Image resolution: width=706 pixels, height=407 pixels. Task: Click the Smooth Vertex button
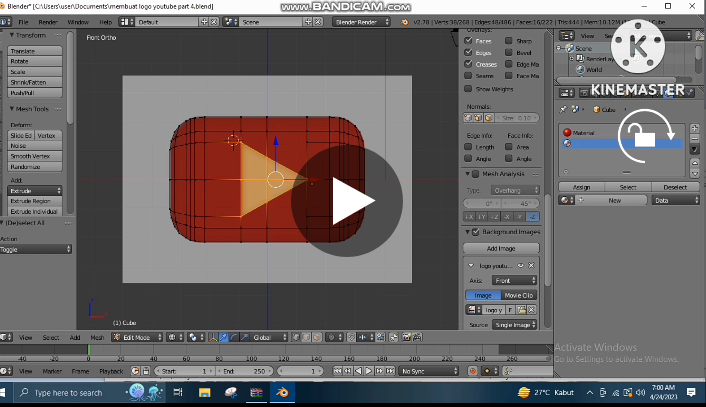tap(35, 156)
